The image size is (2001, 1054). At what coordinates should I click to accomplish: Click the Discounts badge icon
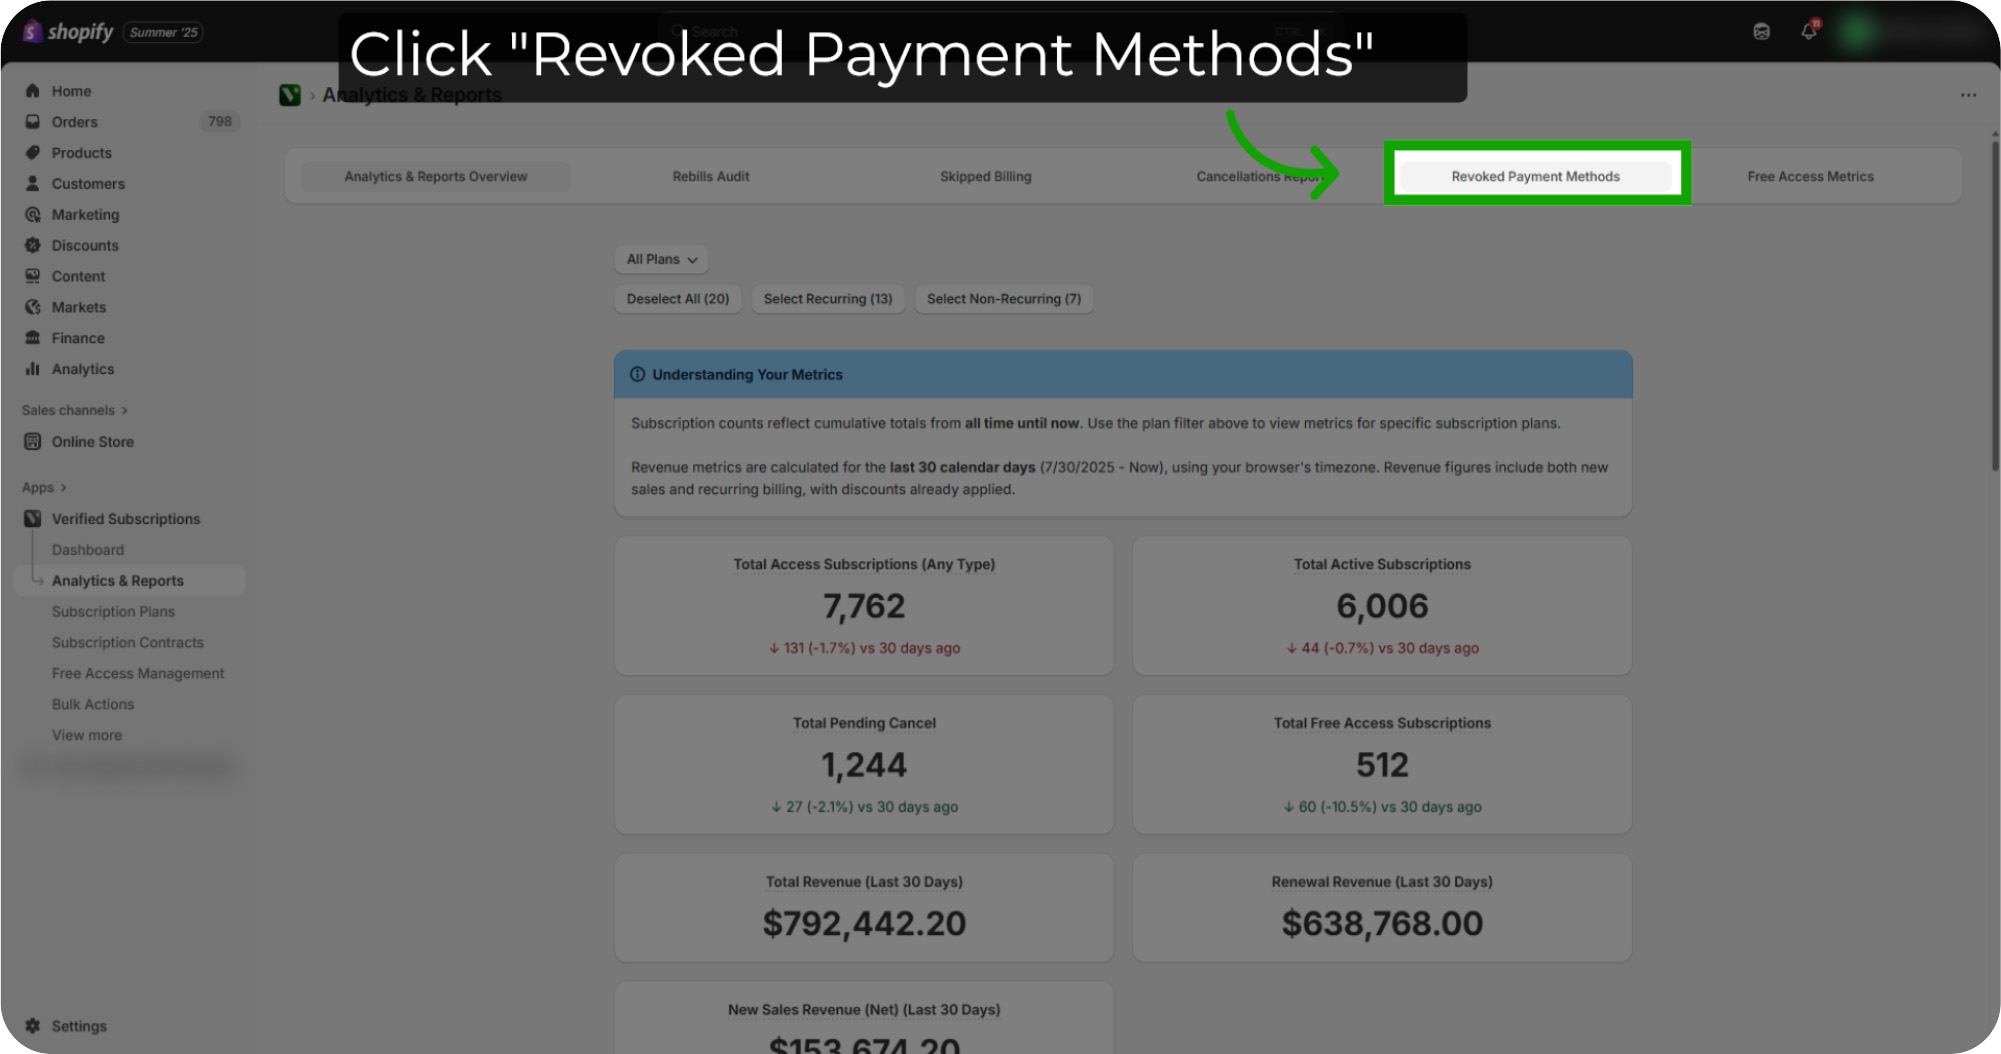coord(33,246)
